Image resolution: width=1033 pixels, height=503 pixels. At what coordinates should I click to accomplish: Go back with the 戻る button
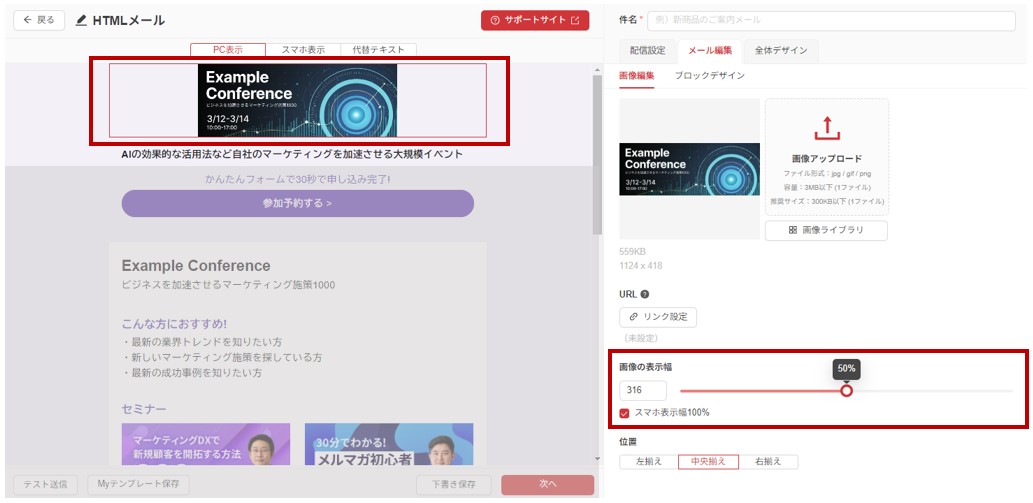click(x=39, y=20)
